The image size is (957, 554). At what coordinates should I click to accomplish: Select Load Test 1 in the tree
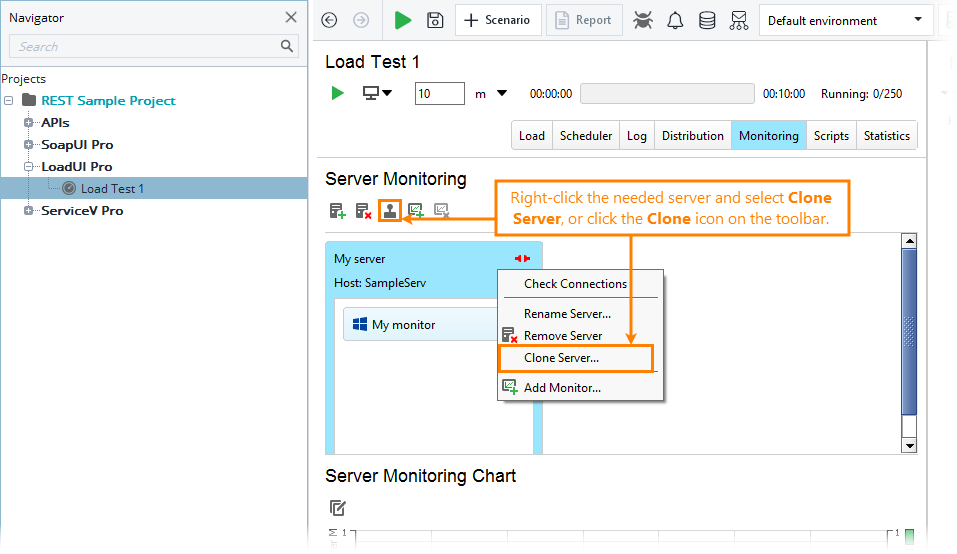click(x=112, y=189)
